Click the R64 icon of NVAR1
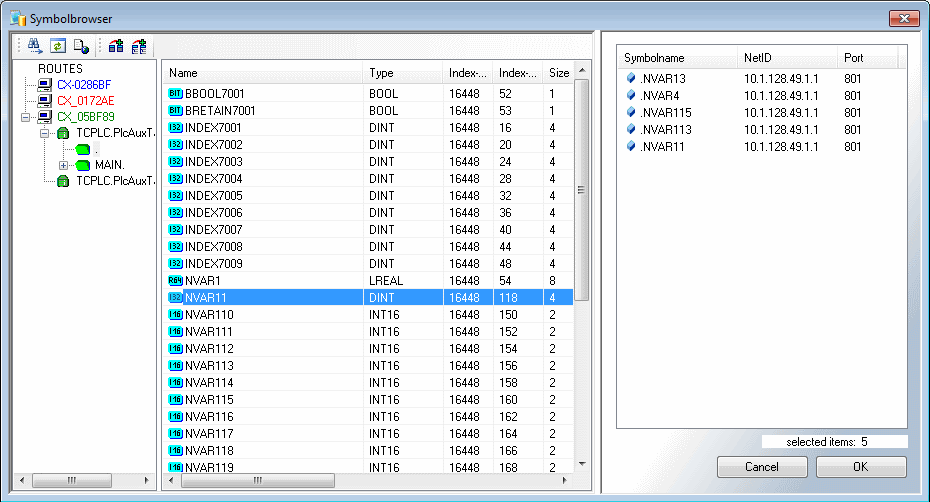This screenshot has height=502, width=930. pos(175,281)
